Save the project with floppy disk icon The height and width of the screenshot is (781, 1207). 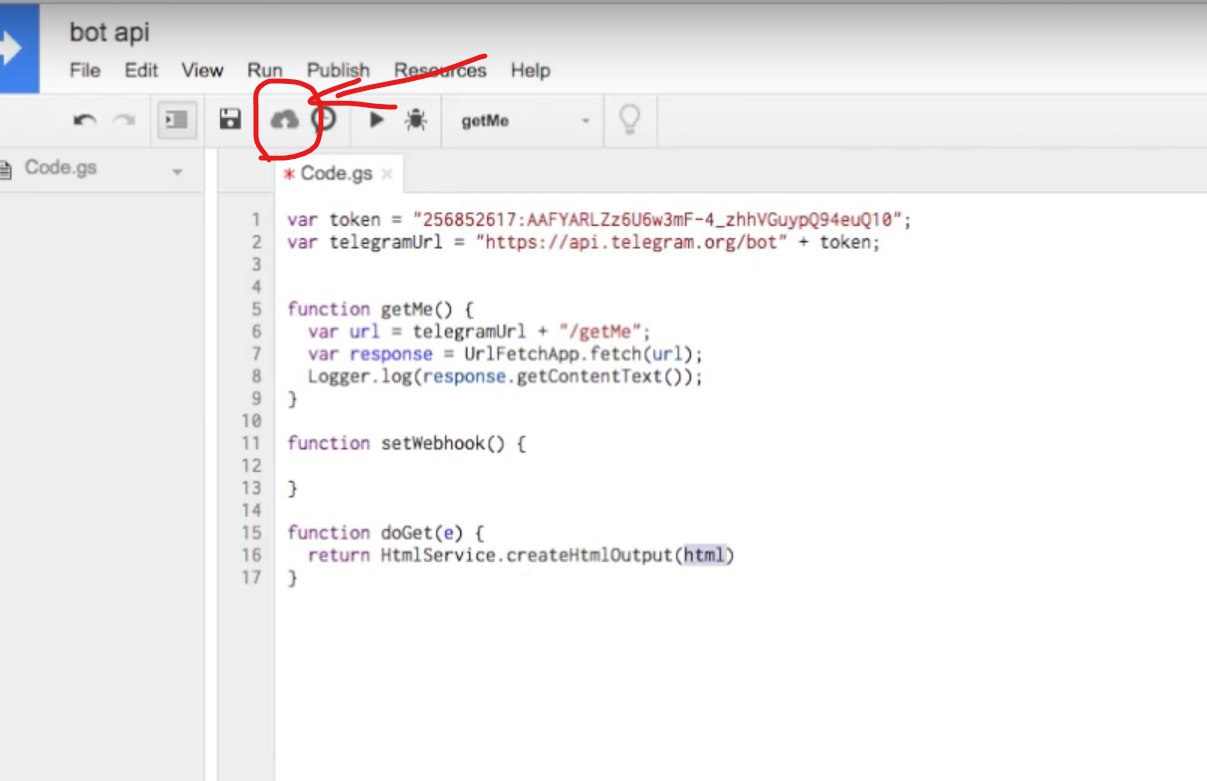[230, 120]
